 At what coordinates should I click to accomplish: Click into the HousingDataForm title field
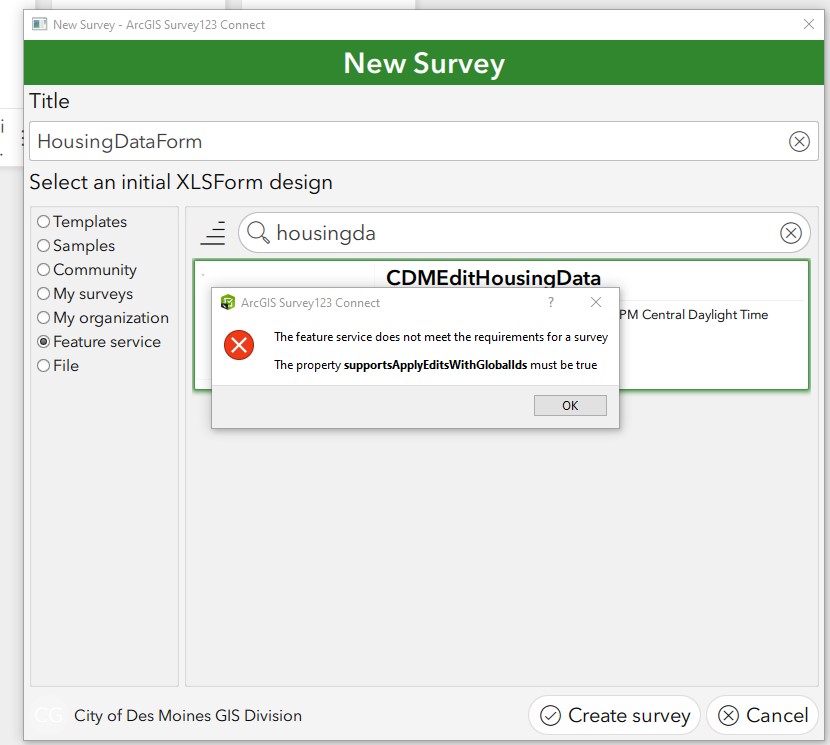click(x=400, y=141)
